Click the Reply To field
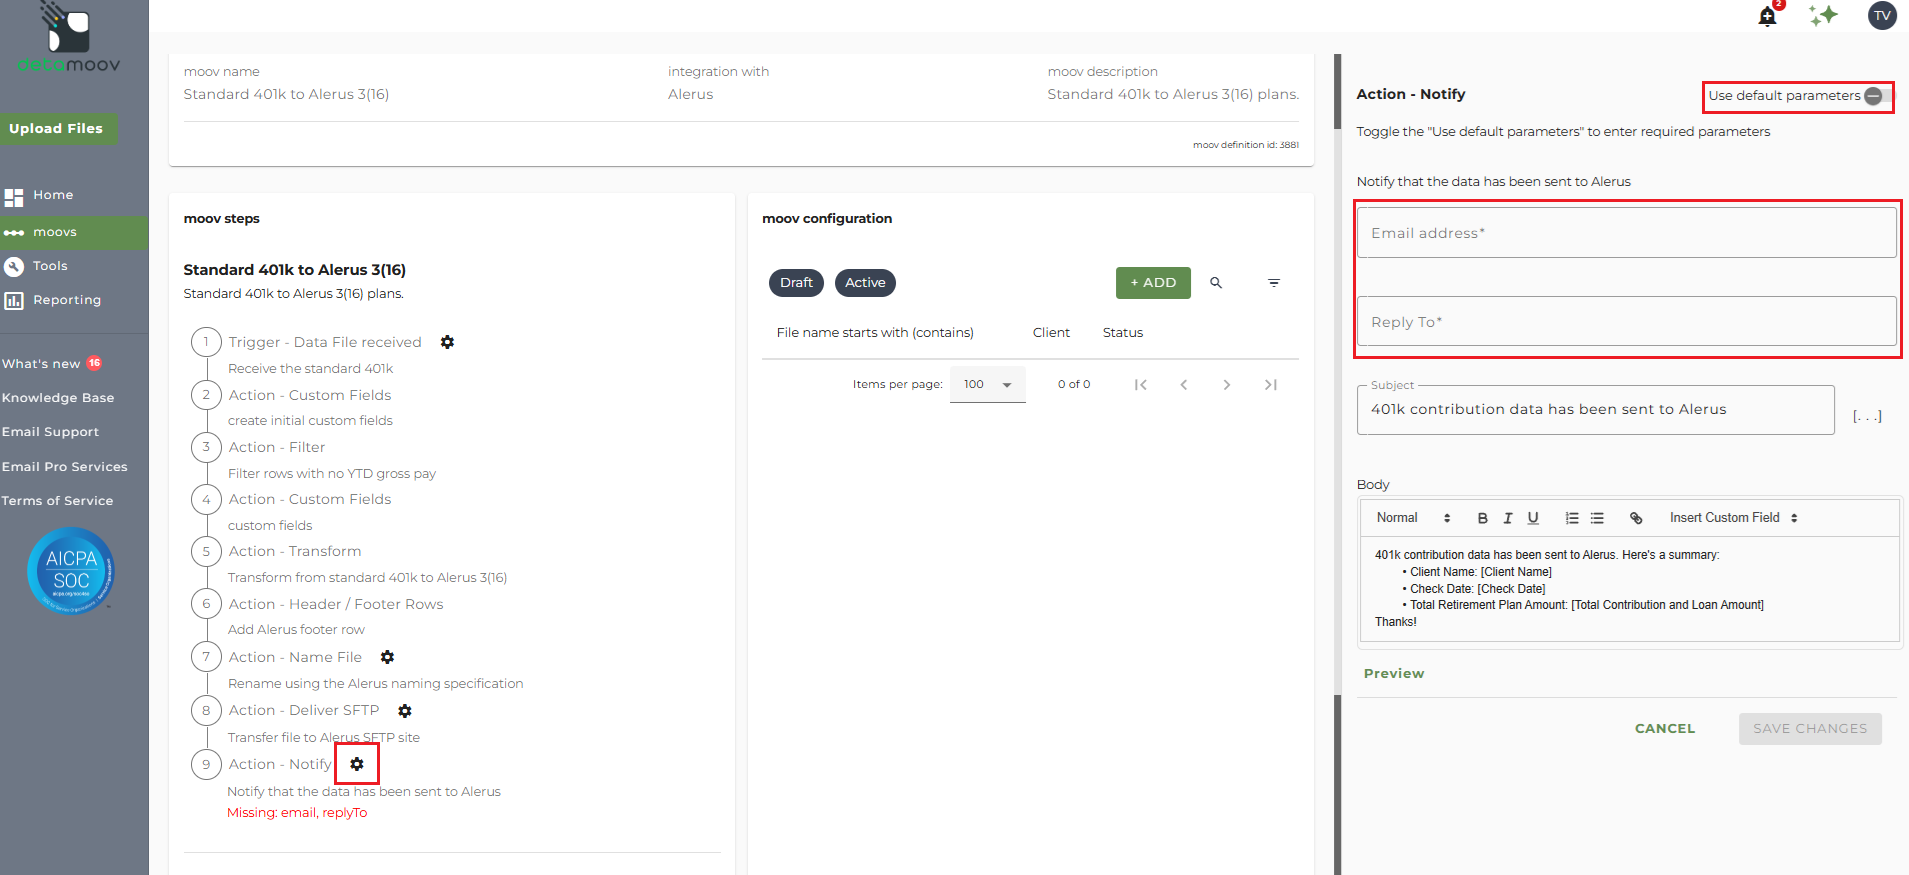Screen dimensions: 1909x875 pos(1626,322)
